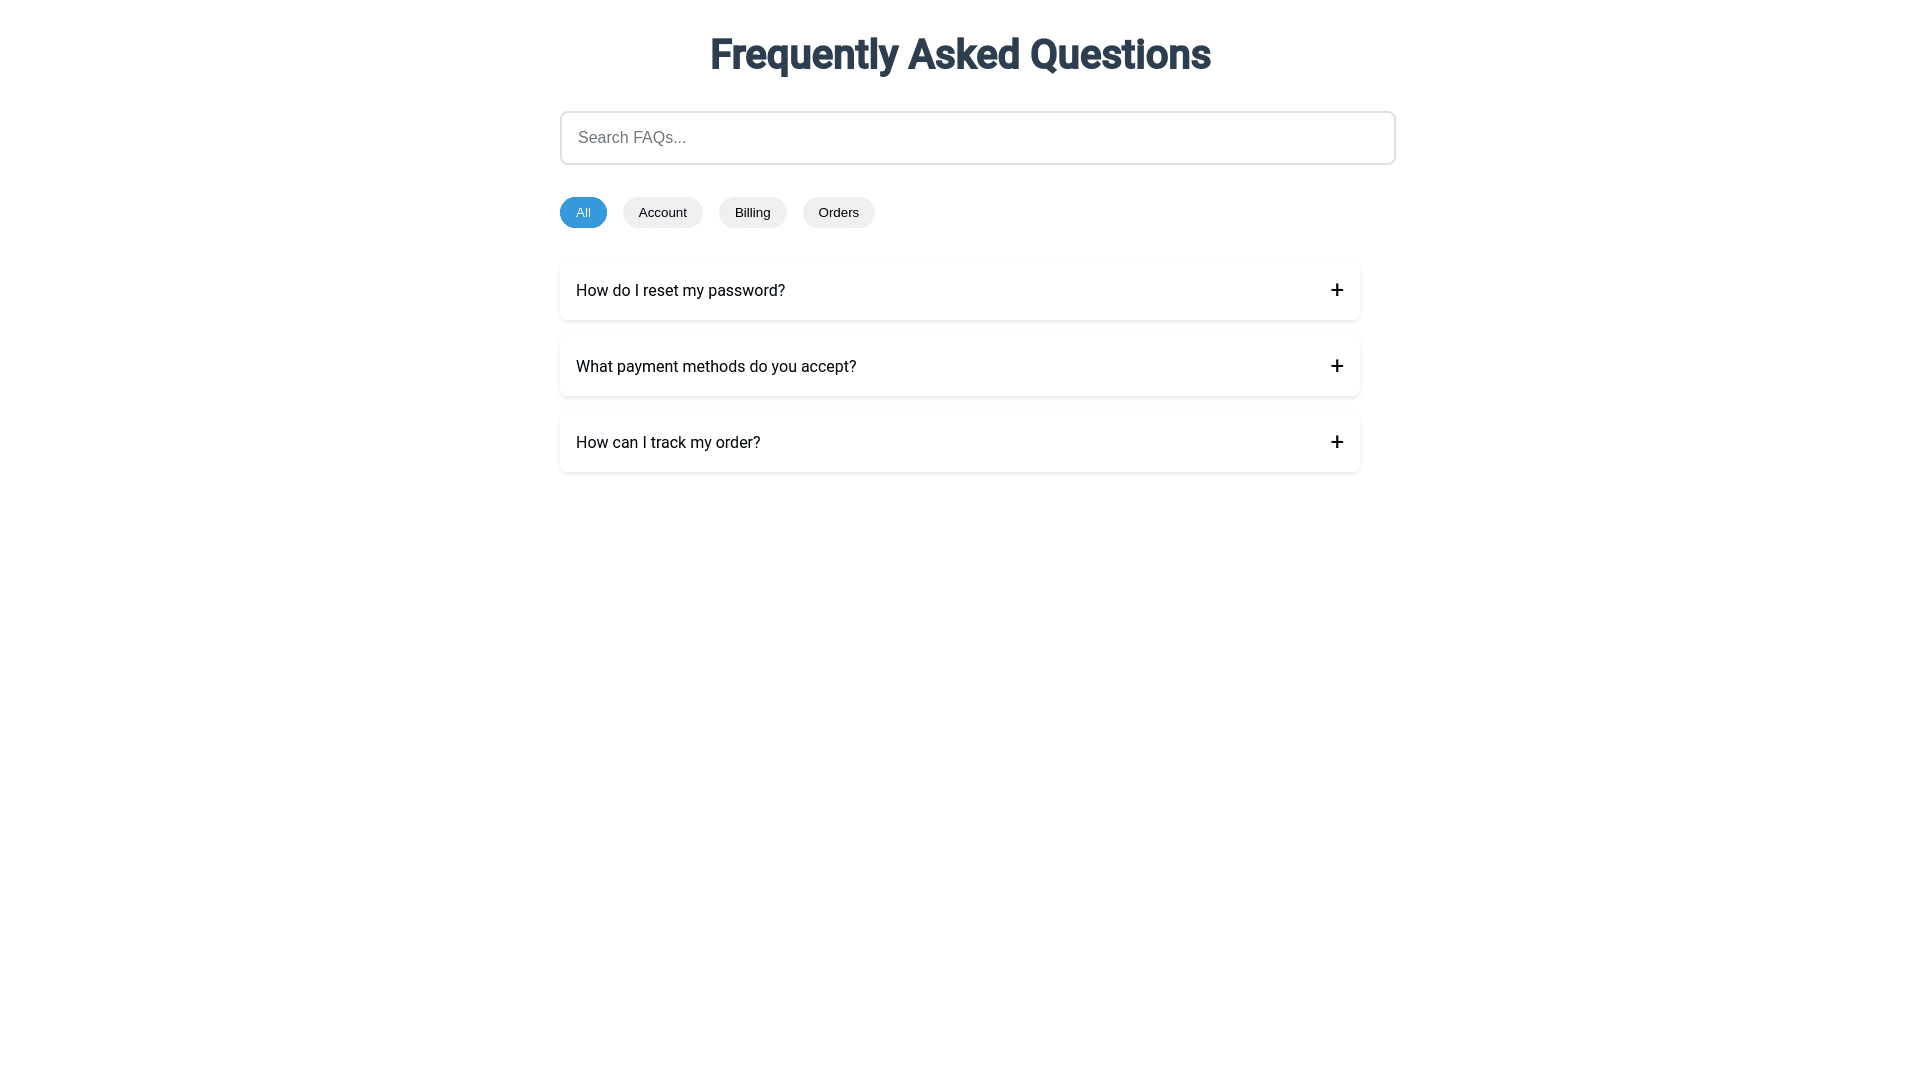Image resolution: width=1920 pixels, height=1080 pixels.
Task: Toggle the Billing pill button
Action: (752, 213)
